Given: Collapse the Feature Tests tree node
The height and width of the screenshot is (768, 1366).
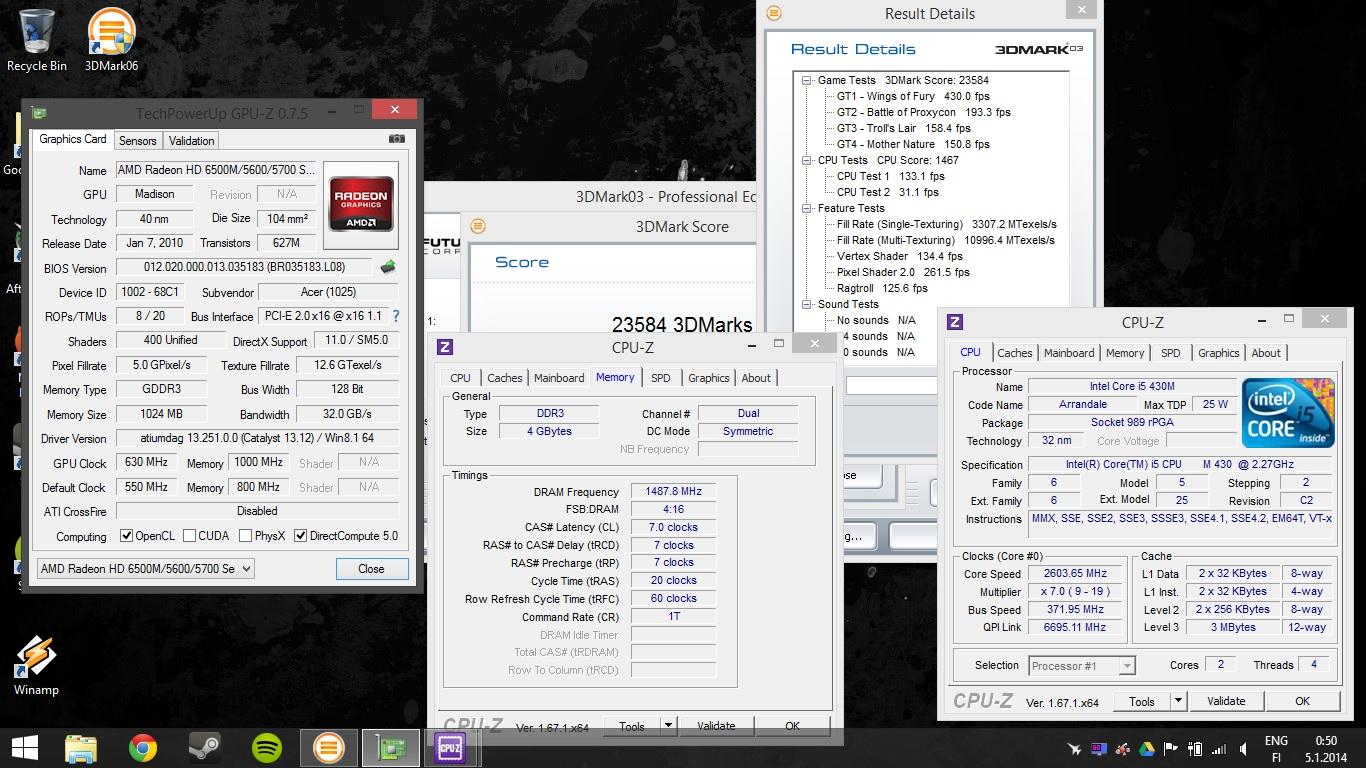Looking at the screenshot, I should [x=806, y=208].
